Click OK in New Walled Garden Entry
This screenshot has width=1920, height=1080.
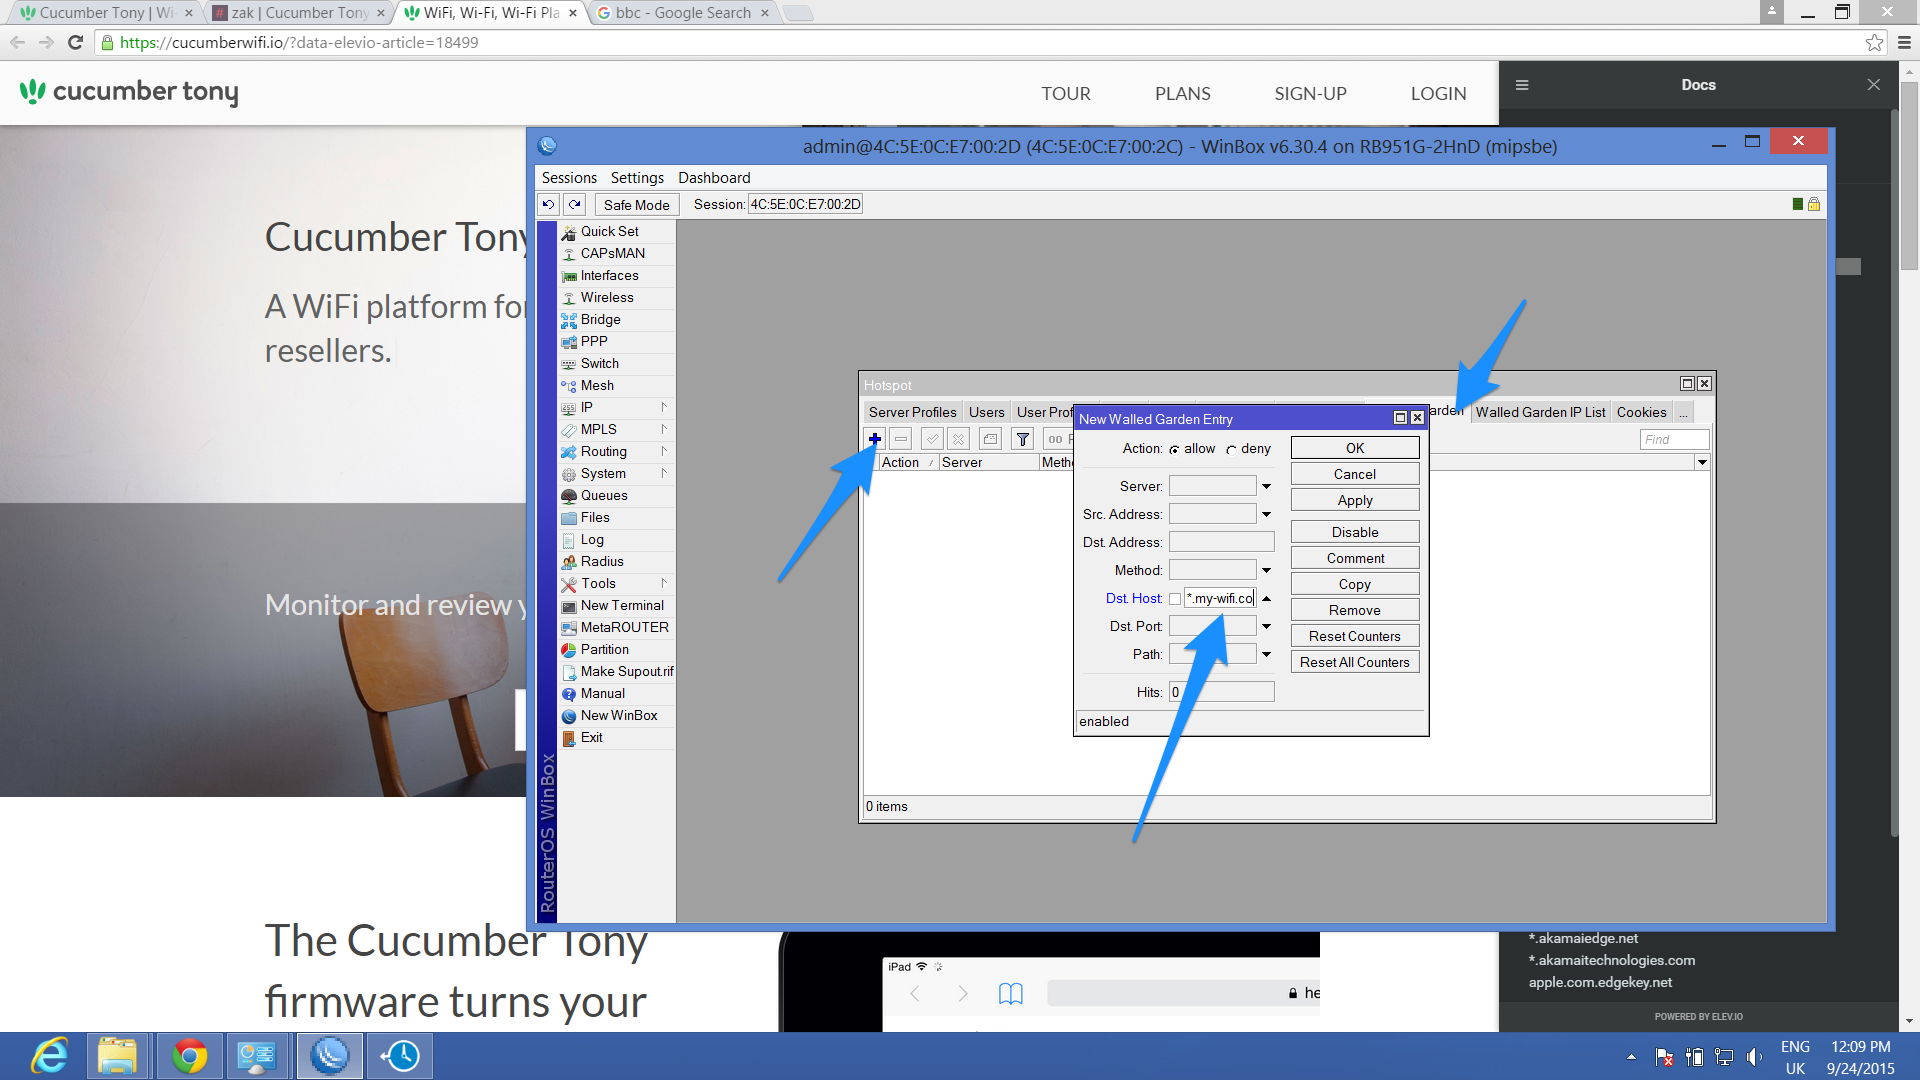point(1355,448)
